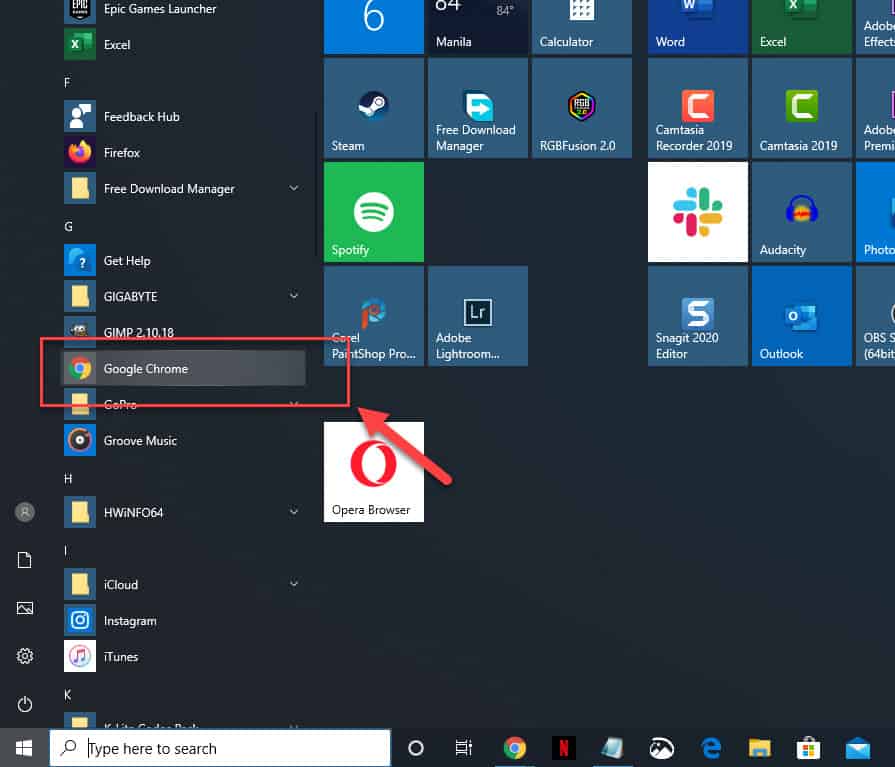
Task: Open the Excel tile
Action: coord(801,27)
